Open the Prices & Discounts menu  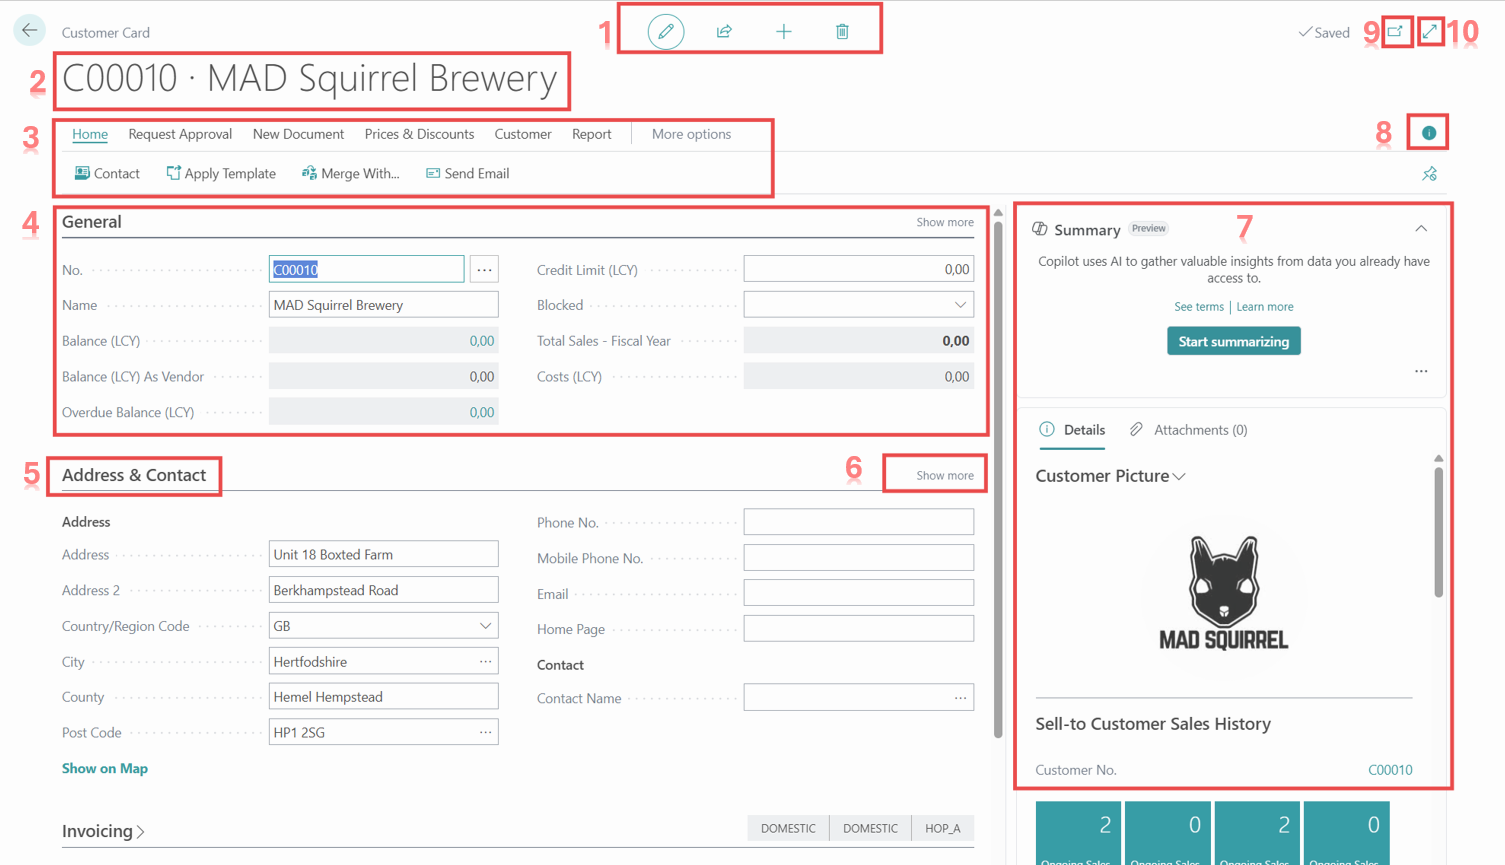coord(419,134)
